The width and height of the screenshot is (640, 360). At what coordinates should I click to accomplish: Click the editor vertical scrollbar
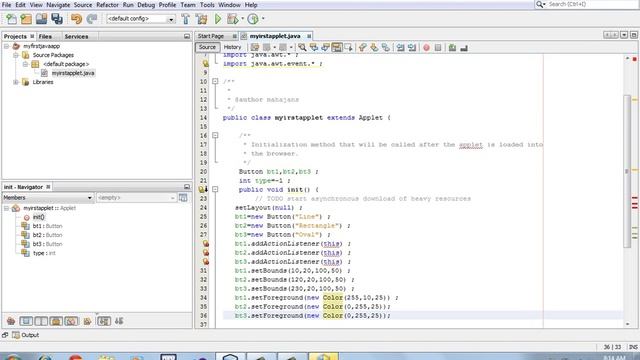pyautogui.click(x=627, y=171)
